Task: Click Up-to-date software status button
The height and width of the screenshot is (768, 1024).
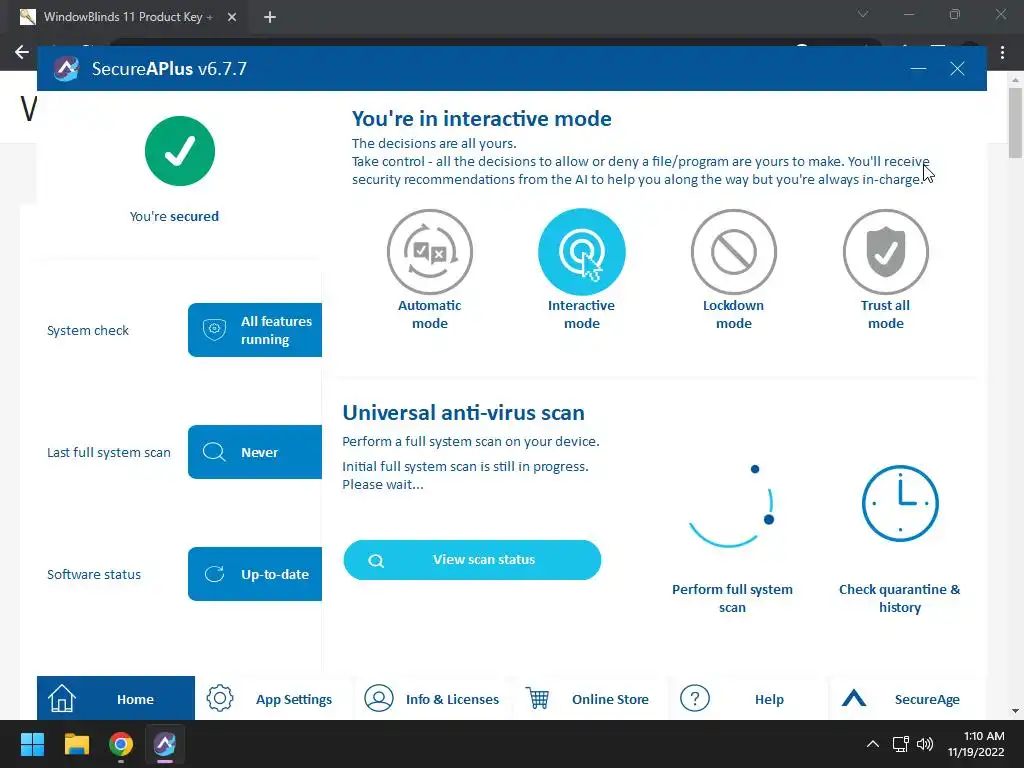Action: [x=255, y=574]
